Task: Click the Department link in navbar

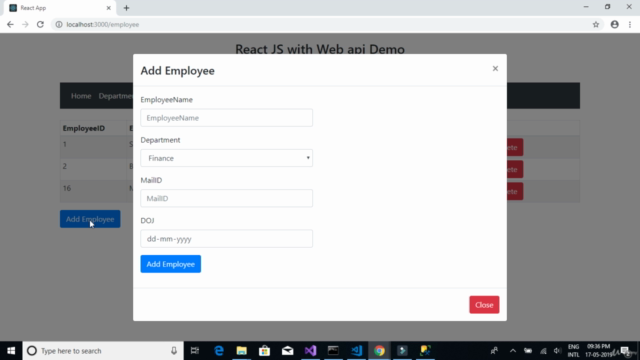Action: click(x=116, y=96)
